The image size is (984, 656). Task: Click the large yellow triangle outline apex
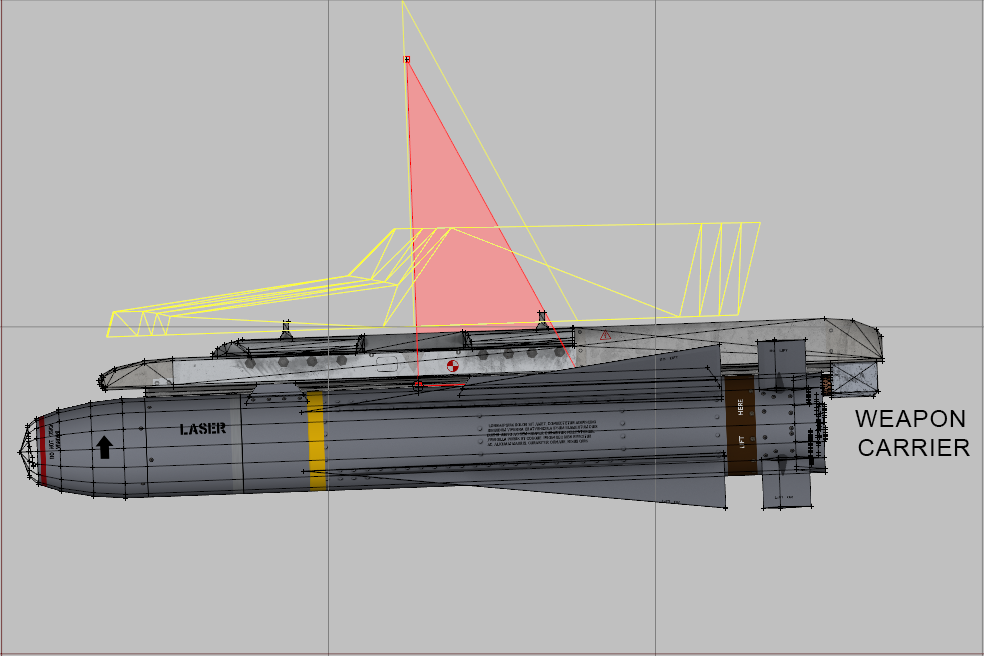pyautogui.click(x=403, y=3)
